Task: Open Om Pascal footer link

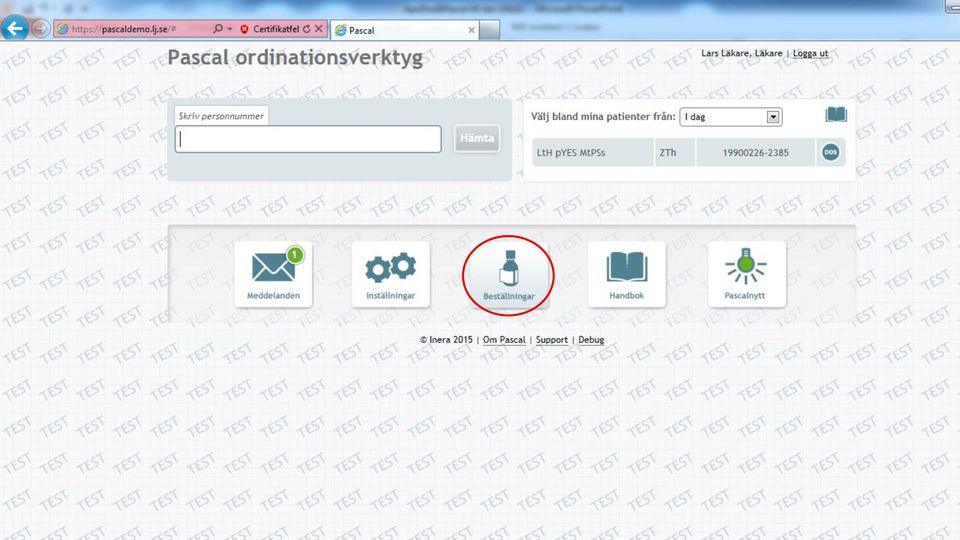Action: pyautogui.click(x=504, y=340)
